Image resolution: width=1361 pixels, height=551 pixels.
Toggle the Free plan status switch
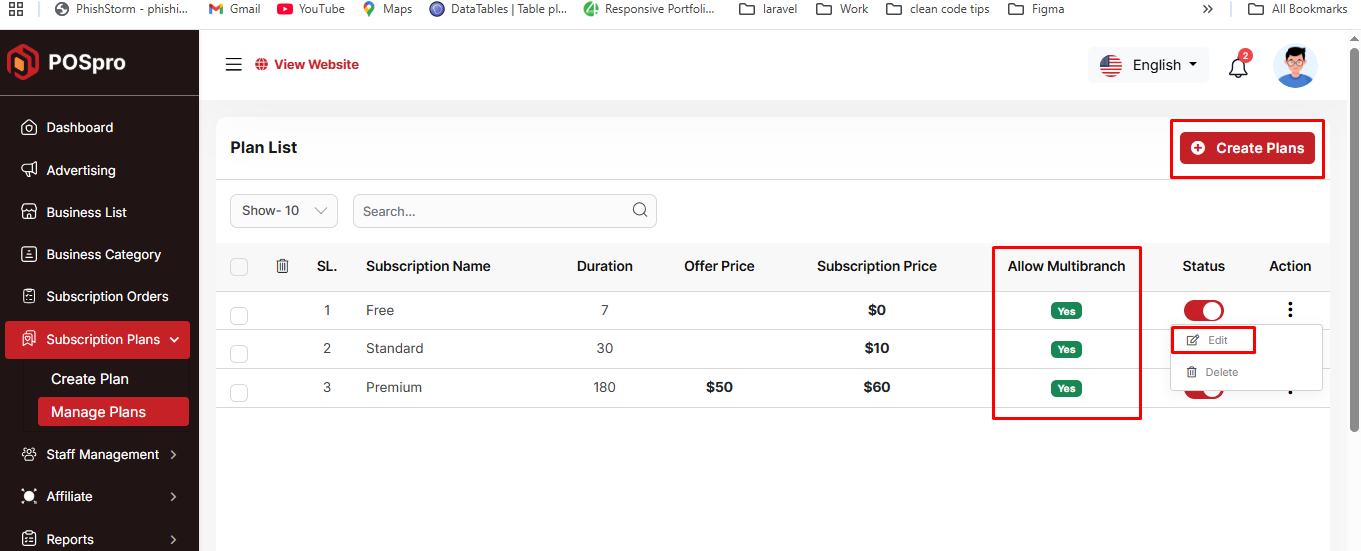(1203, 311)
